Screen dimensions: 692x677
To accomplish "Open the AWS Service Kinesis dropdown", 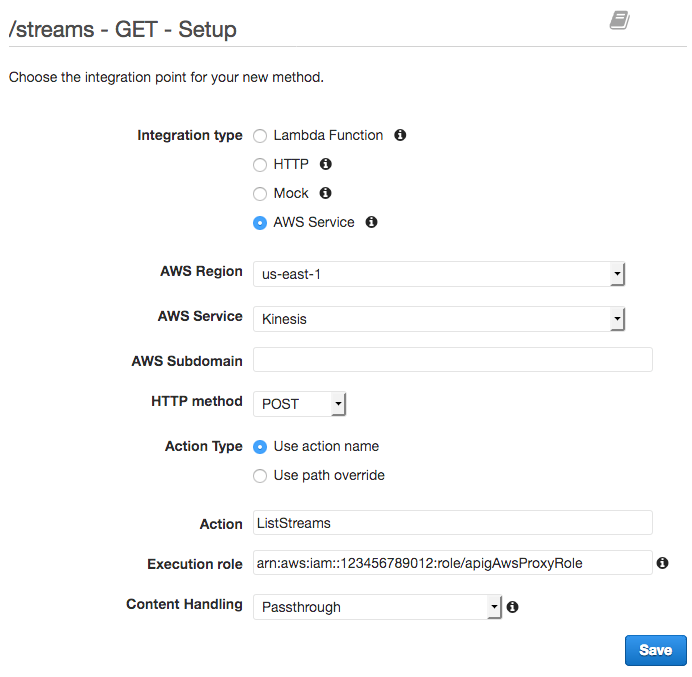I will coord(439,319).
